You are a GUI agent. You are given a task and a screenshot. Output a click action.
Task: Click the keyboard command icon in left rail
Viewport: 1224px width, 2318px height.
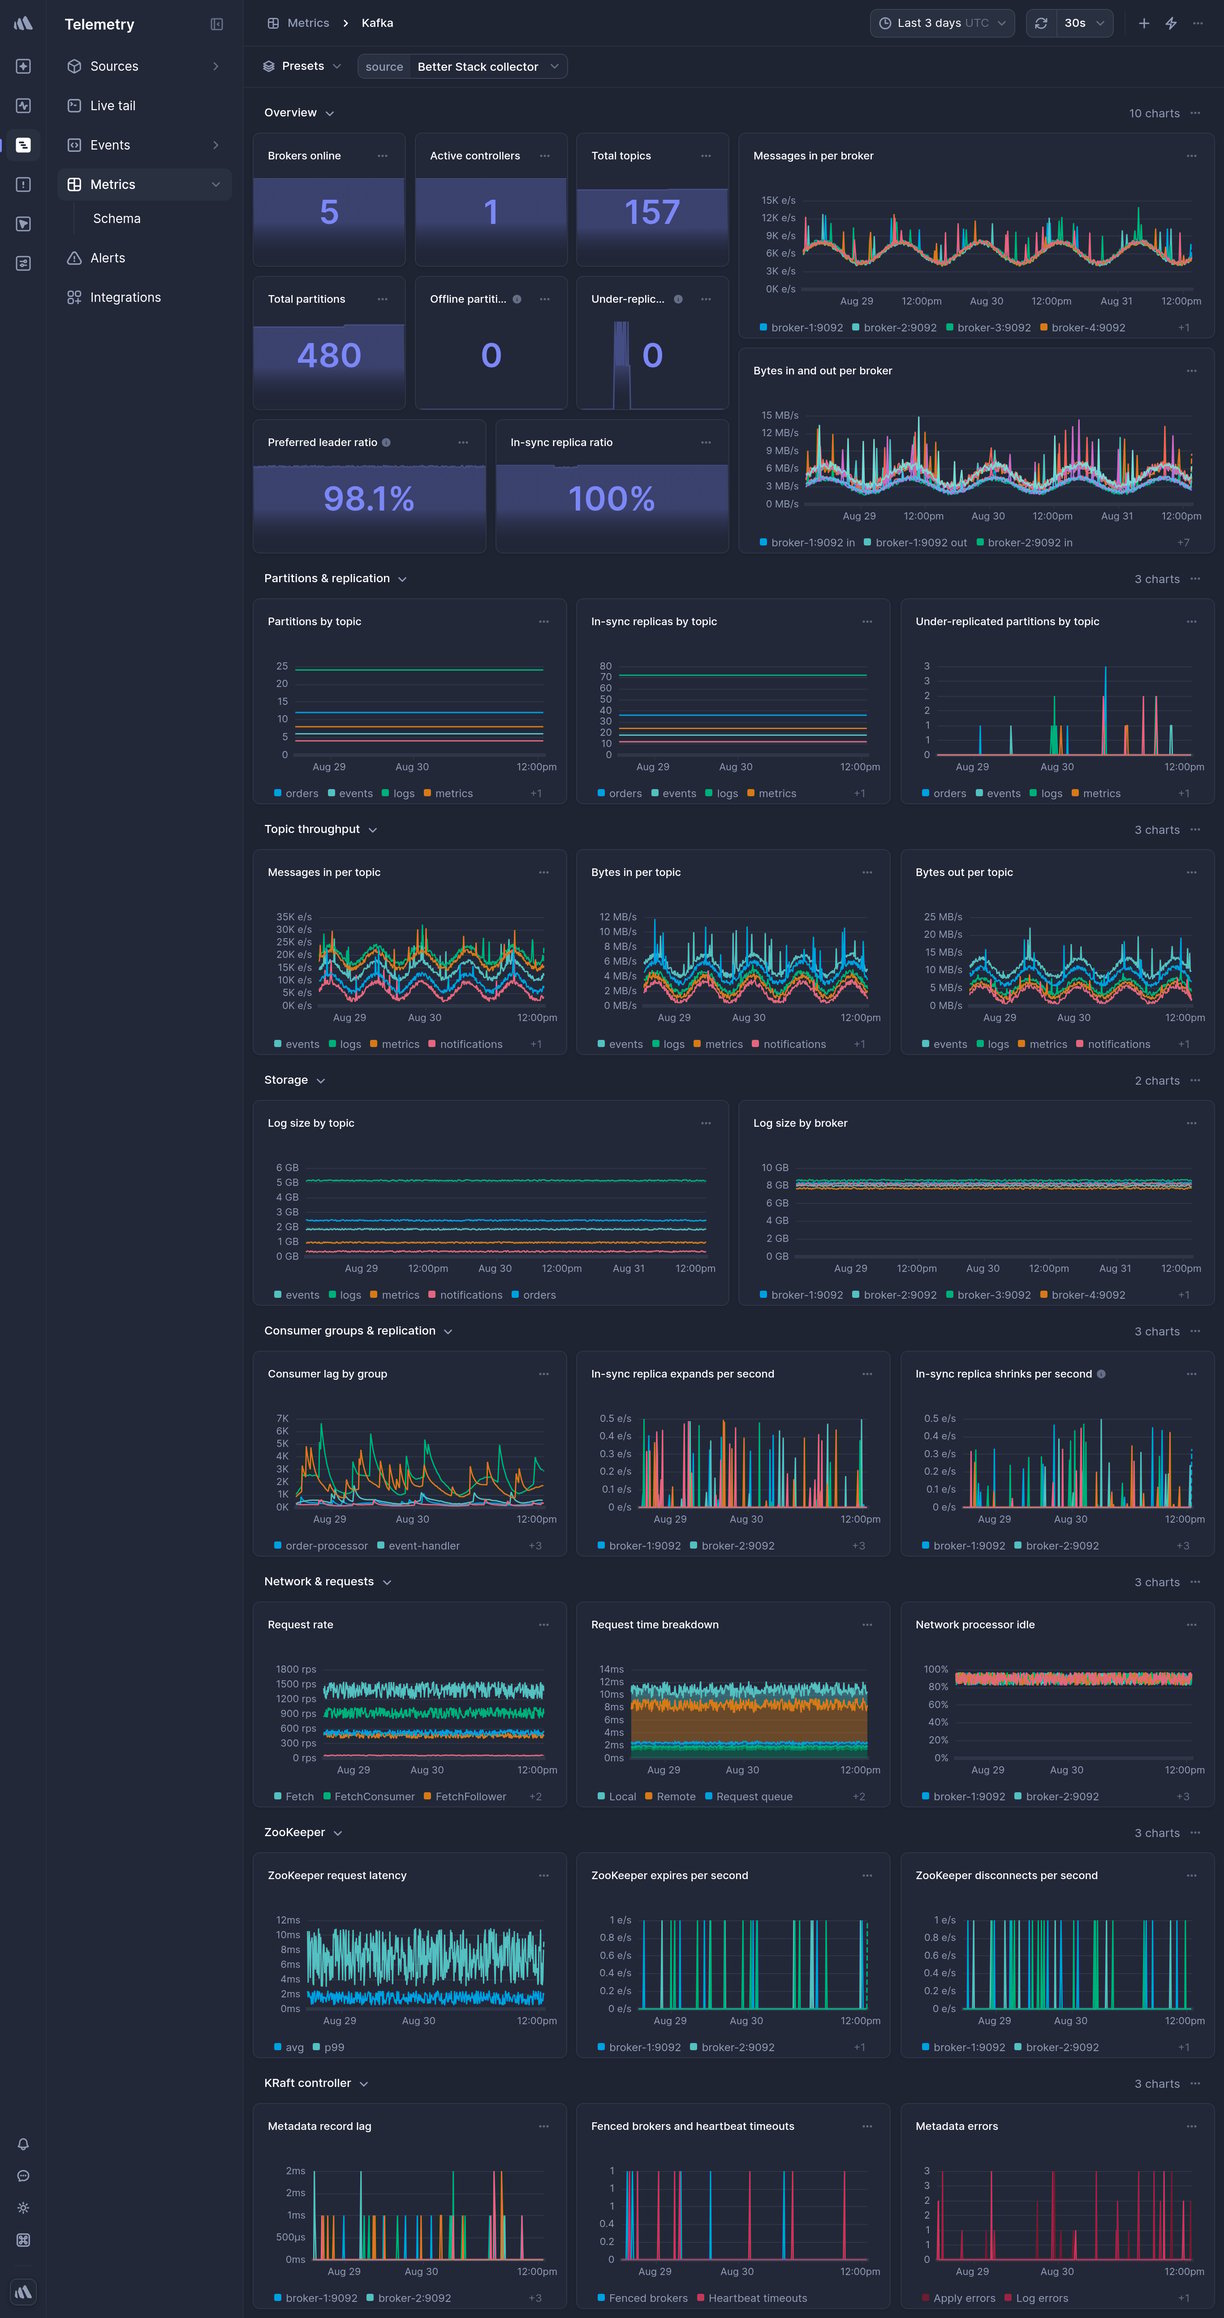(x=23, y=2240)
